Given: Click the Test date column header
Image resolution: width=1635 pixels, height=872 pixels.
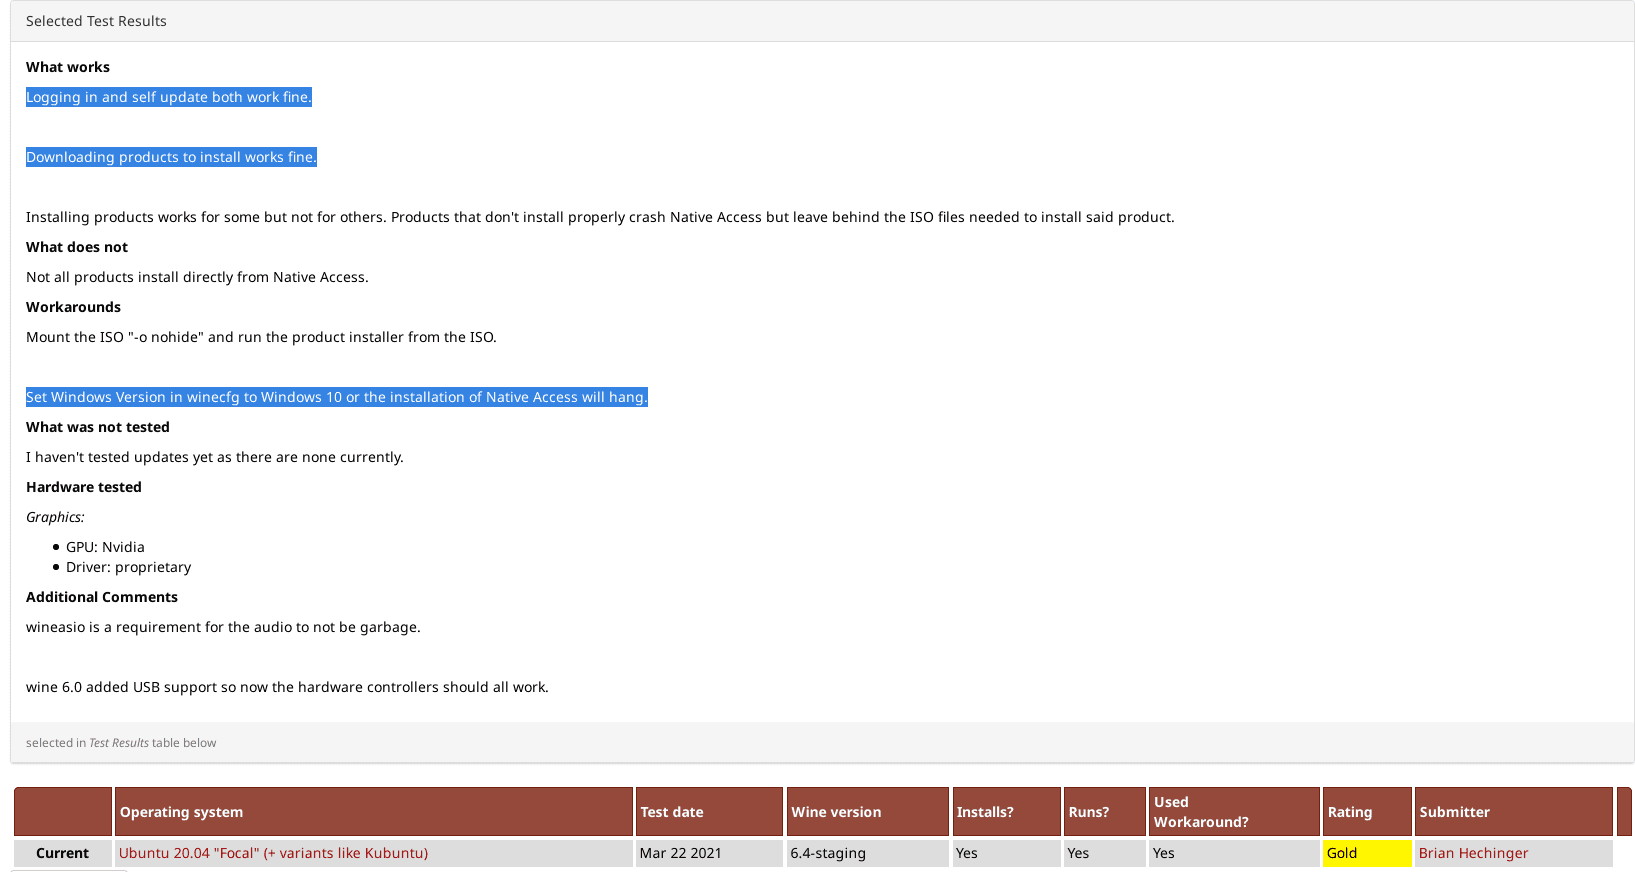Looking at the screenshot, I should [671, 812].
